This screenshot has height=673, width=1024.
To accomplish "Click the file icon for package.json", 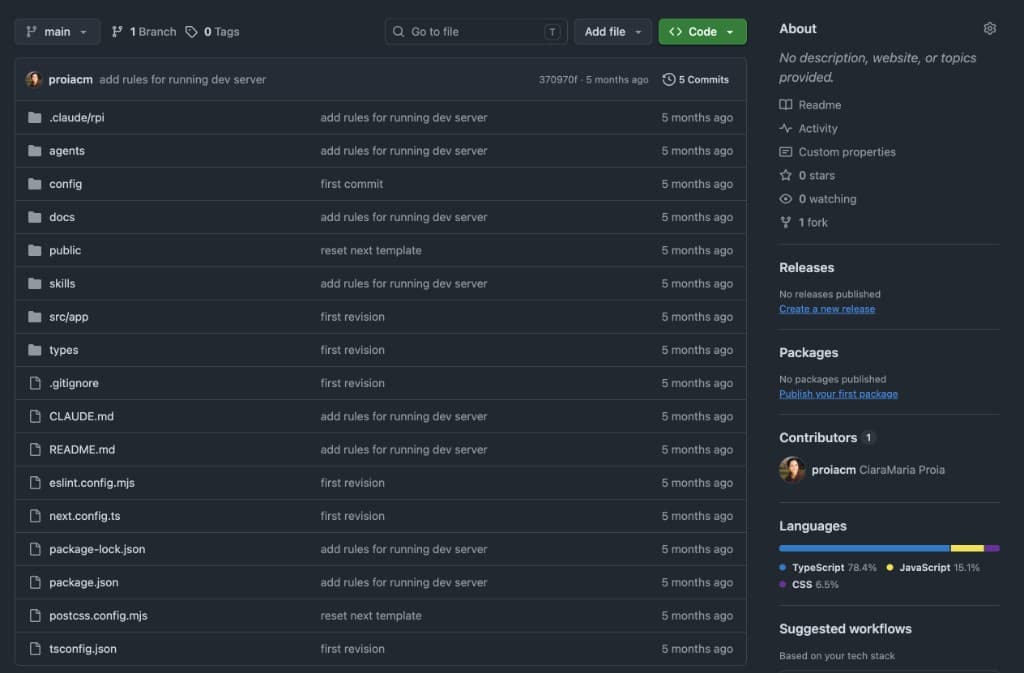I will [35, 582].
